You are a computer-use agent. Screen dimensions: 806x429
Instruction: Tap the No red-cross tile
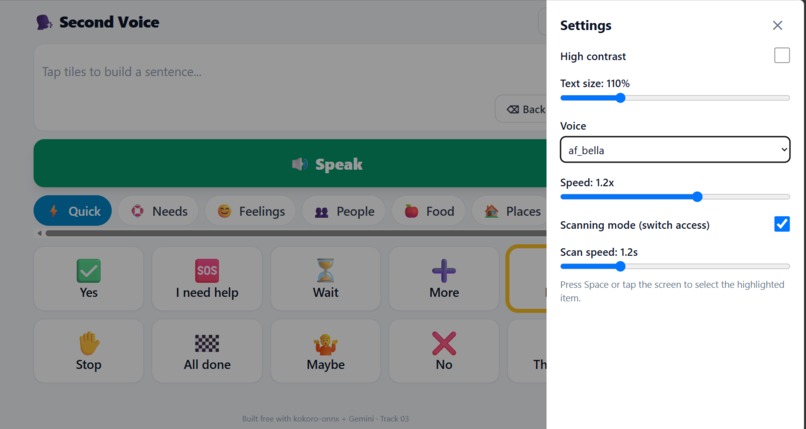pyautogui.click(x=444, y=351)
